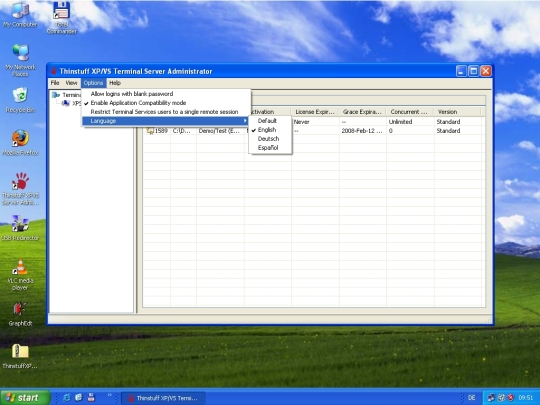Open the File menu

click(x=55, y=83)
